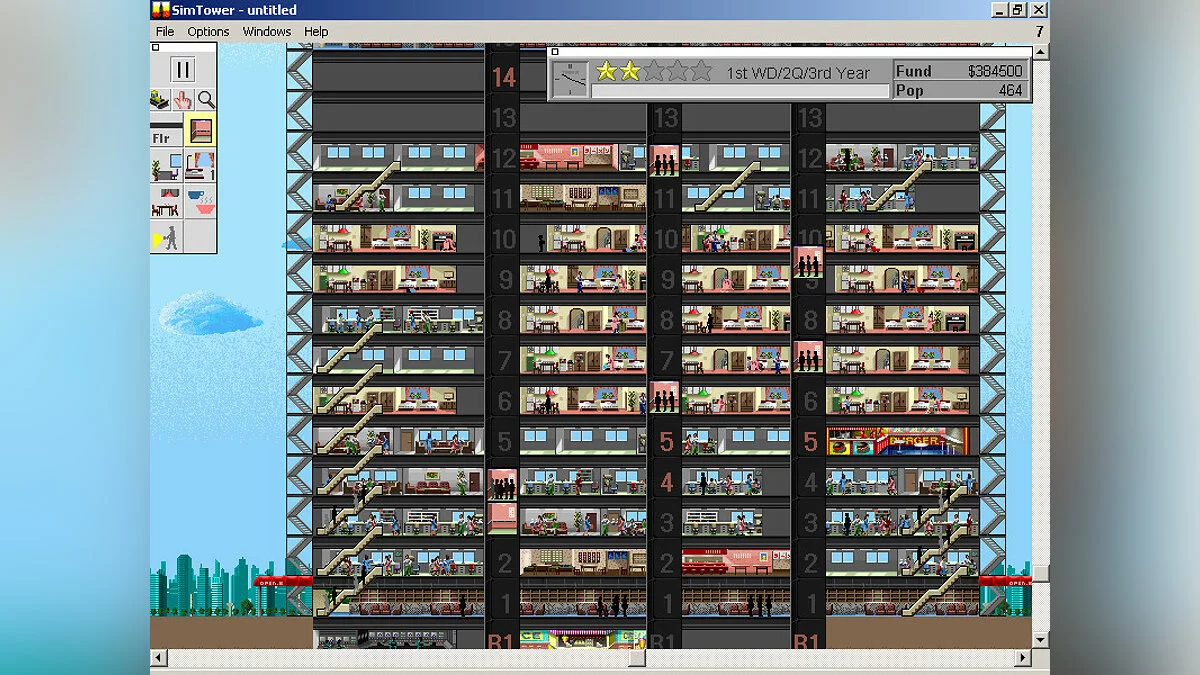This screenshot has height=675, width=1200.
Task: Click the analog clock in info bar
Action: pyautogui.click(x=570, y=80)
